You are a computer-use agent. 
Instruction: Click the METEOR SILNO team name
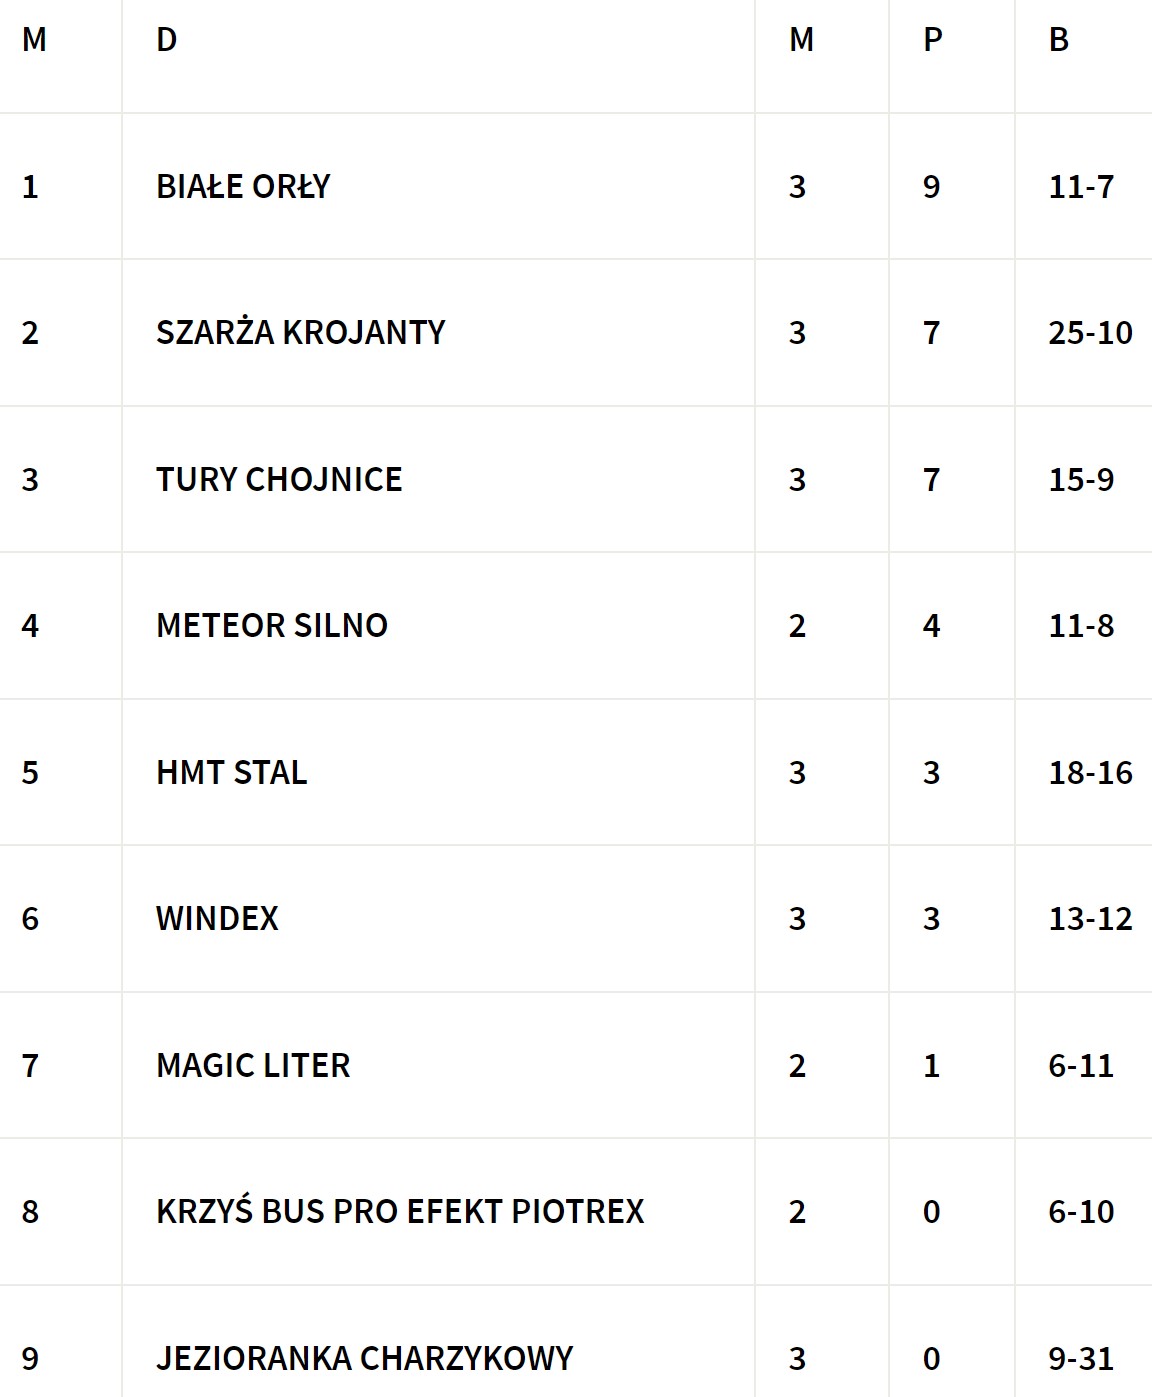[x=272, y=626]
